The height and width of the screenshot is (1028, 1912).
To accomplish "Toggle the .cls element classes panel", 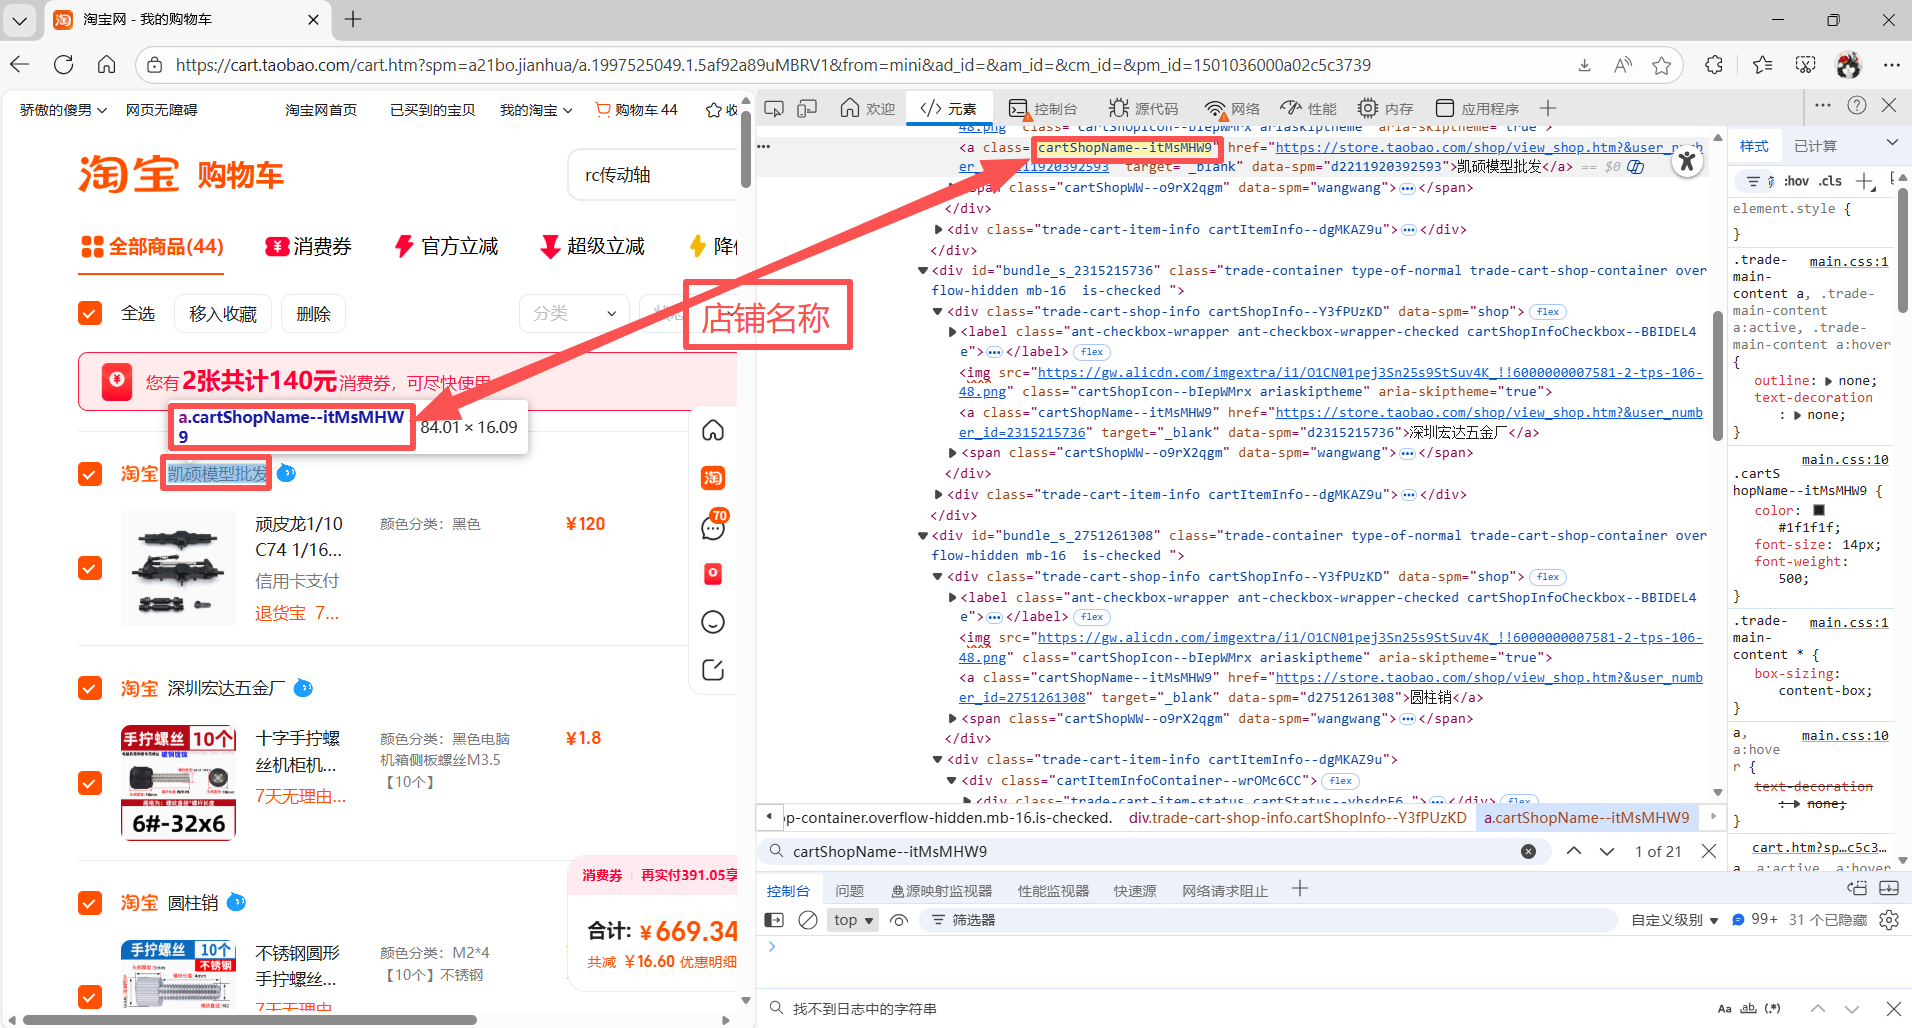I will (x=1831, y=181).
